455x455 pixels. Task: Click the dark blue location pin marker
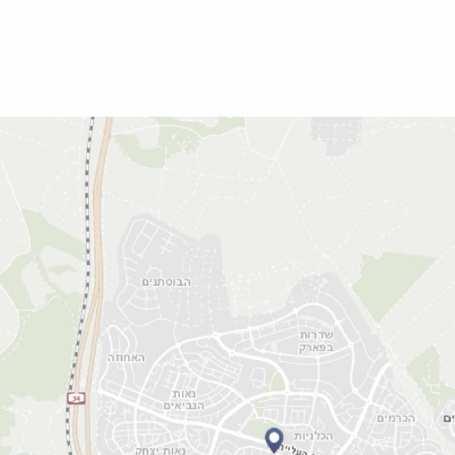[x=274, y=440]
